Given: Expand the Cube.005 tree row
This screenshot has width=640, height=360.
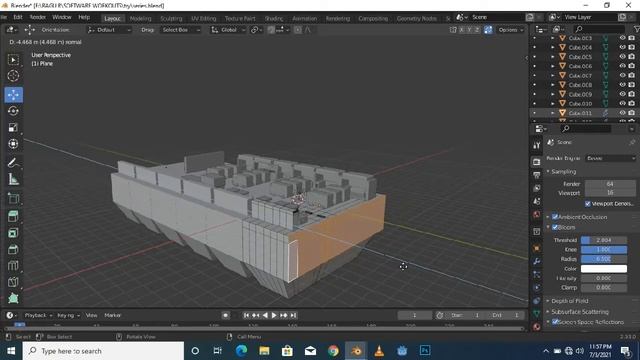Looking at the screenshot, I should (x=553, y=57).
